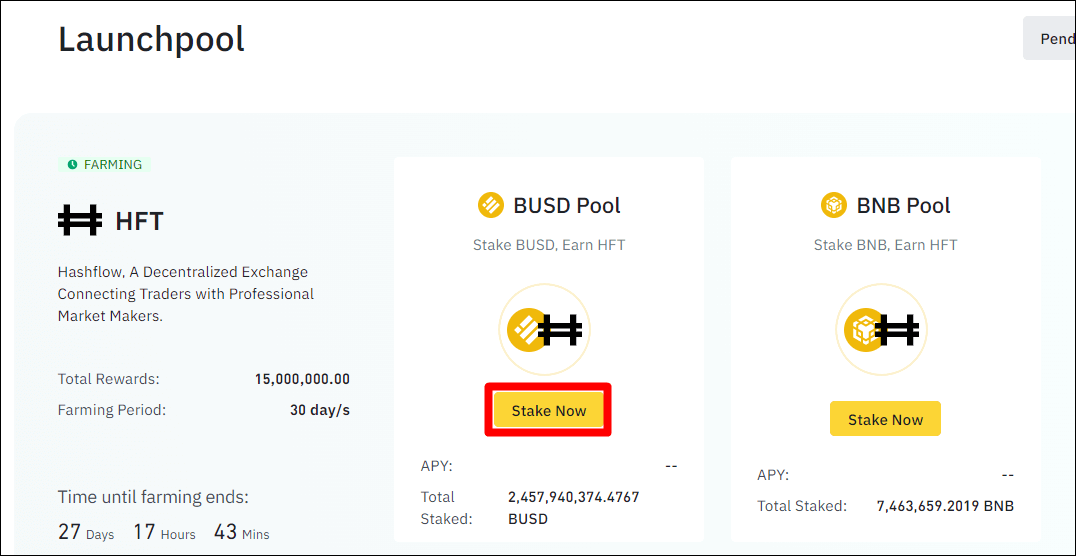Click the Farming Period label
The height and width of the screenshot is (556, 1076).
(x=112, y=410)
